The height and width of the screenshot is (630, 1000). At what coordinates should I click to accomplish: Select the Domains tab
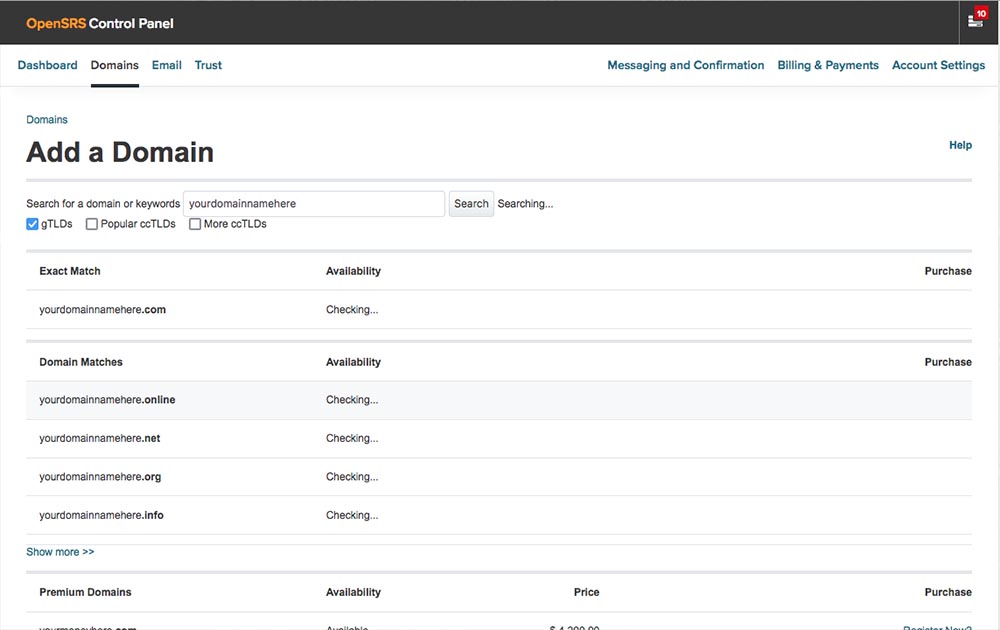click(x=114, y=65)
